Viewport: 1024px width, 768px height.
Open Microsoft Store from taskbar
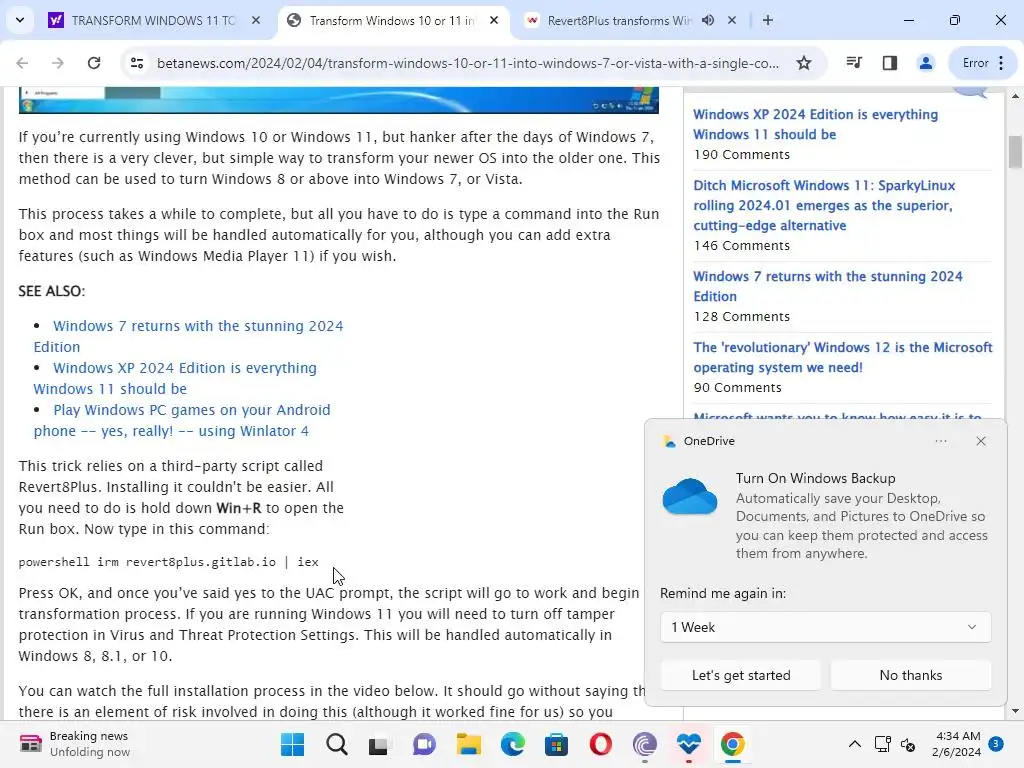tap(556, 744)
